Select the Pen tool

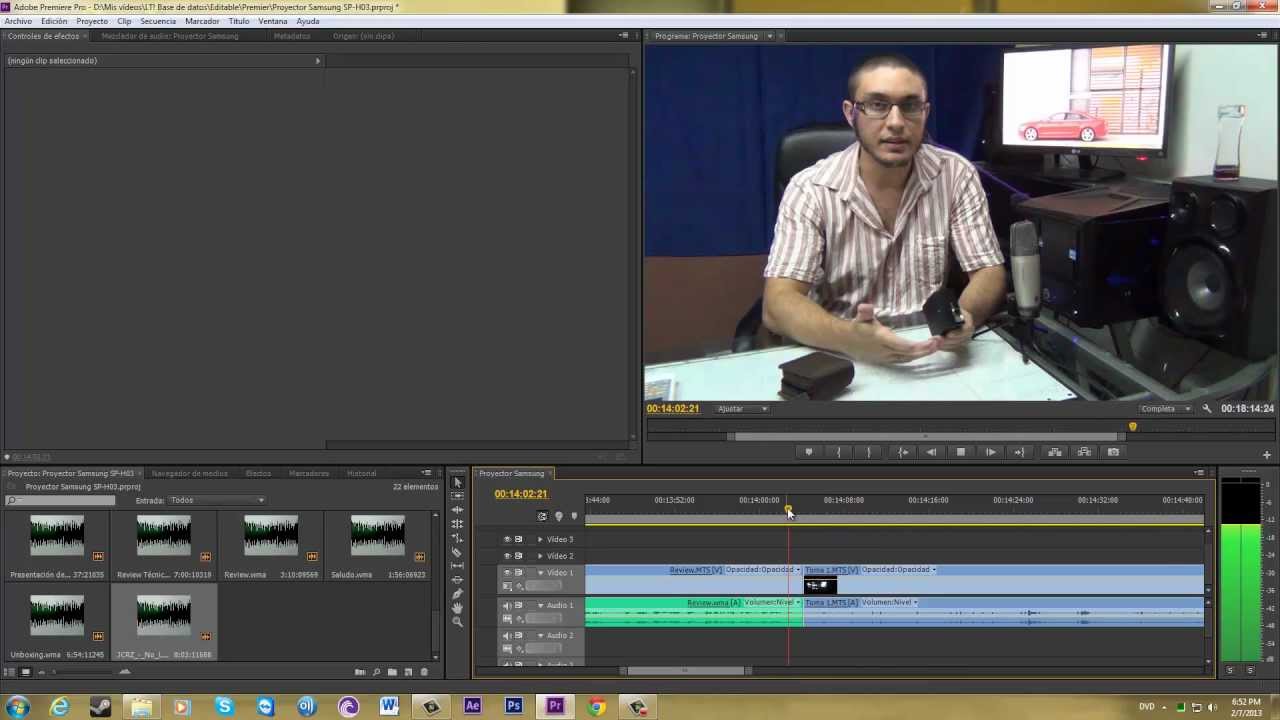click(x=457, y=594)
